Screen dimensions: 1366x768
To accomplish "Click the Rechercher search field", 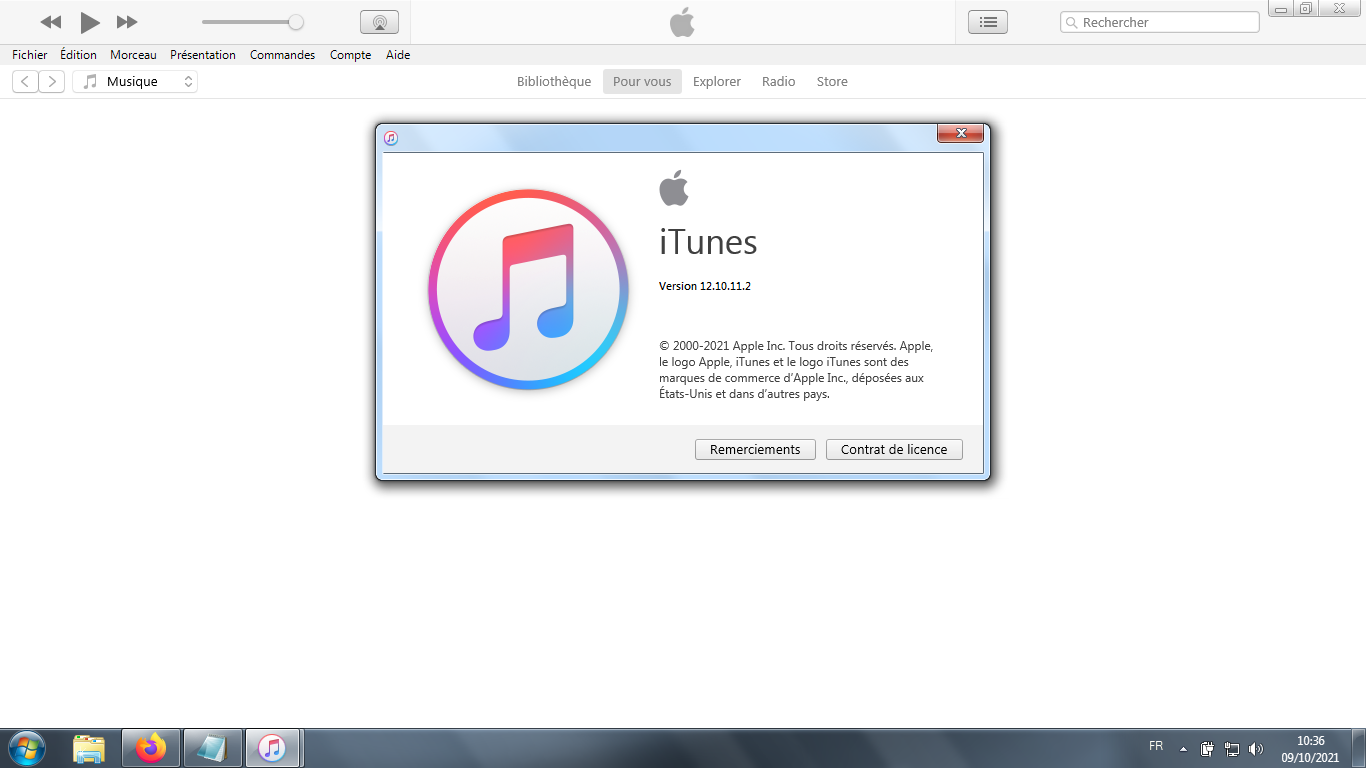I will point(1160,22).
